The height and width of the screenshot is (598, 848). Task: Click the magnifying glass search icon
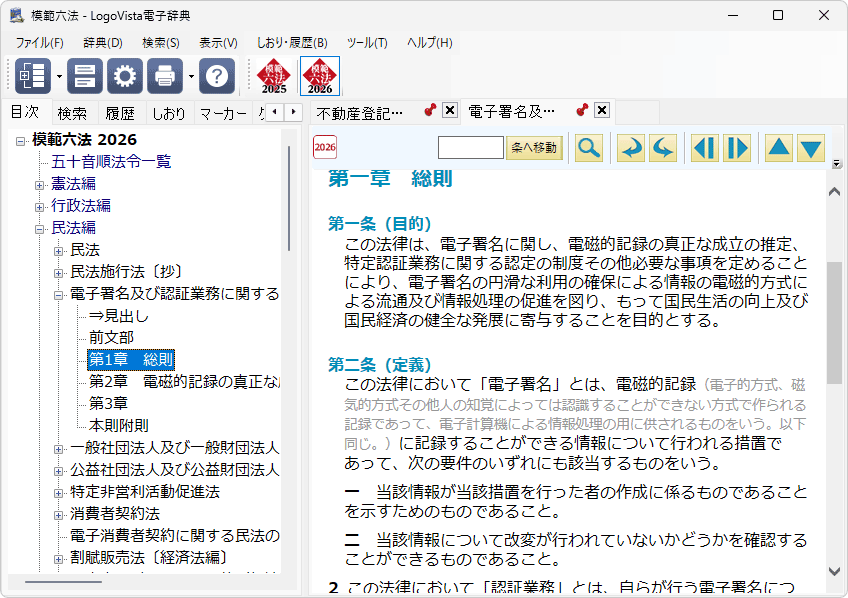(589, 148)
